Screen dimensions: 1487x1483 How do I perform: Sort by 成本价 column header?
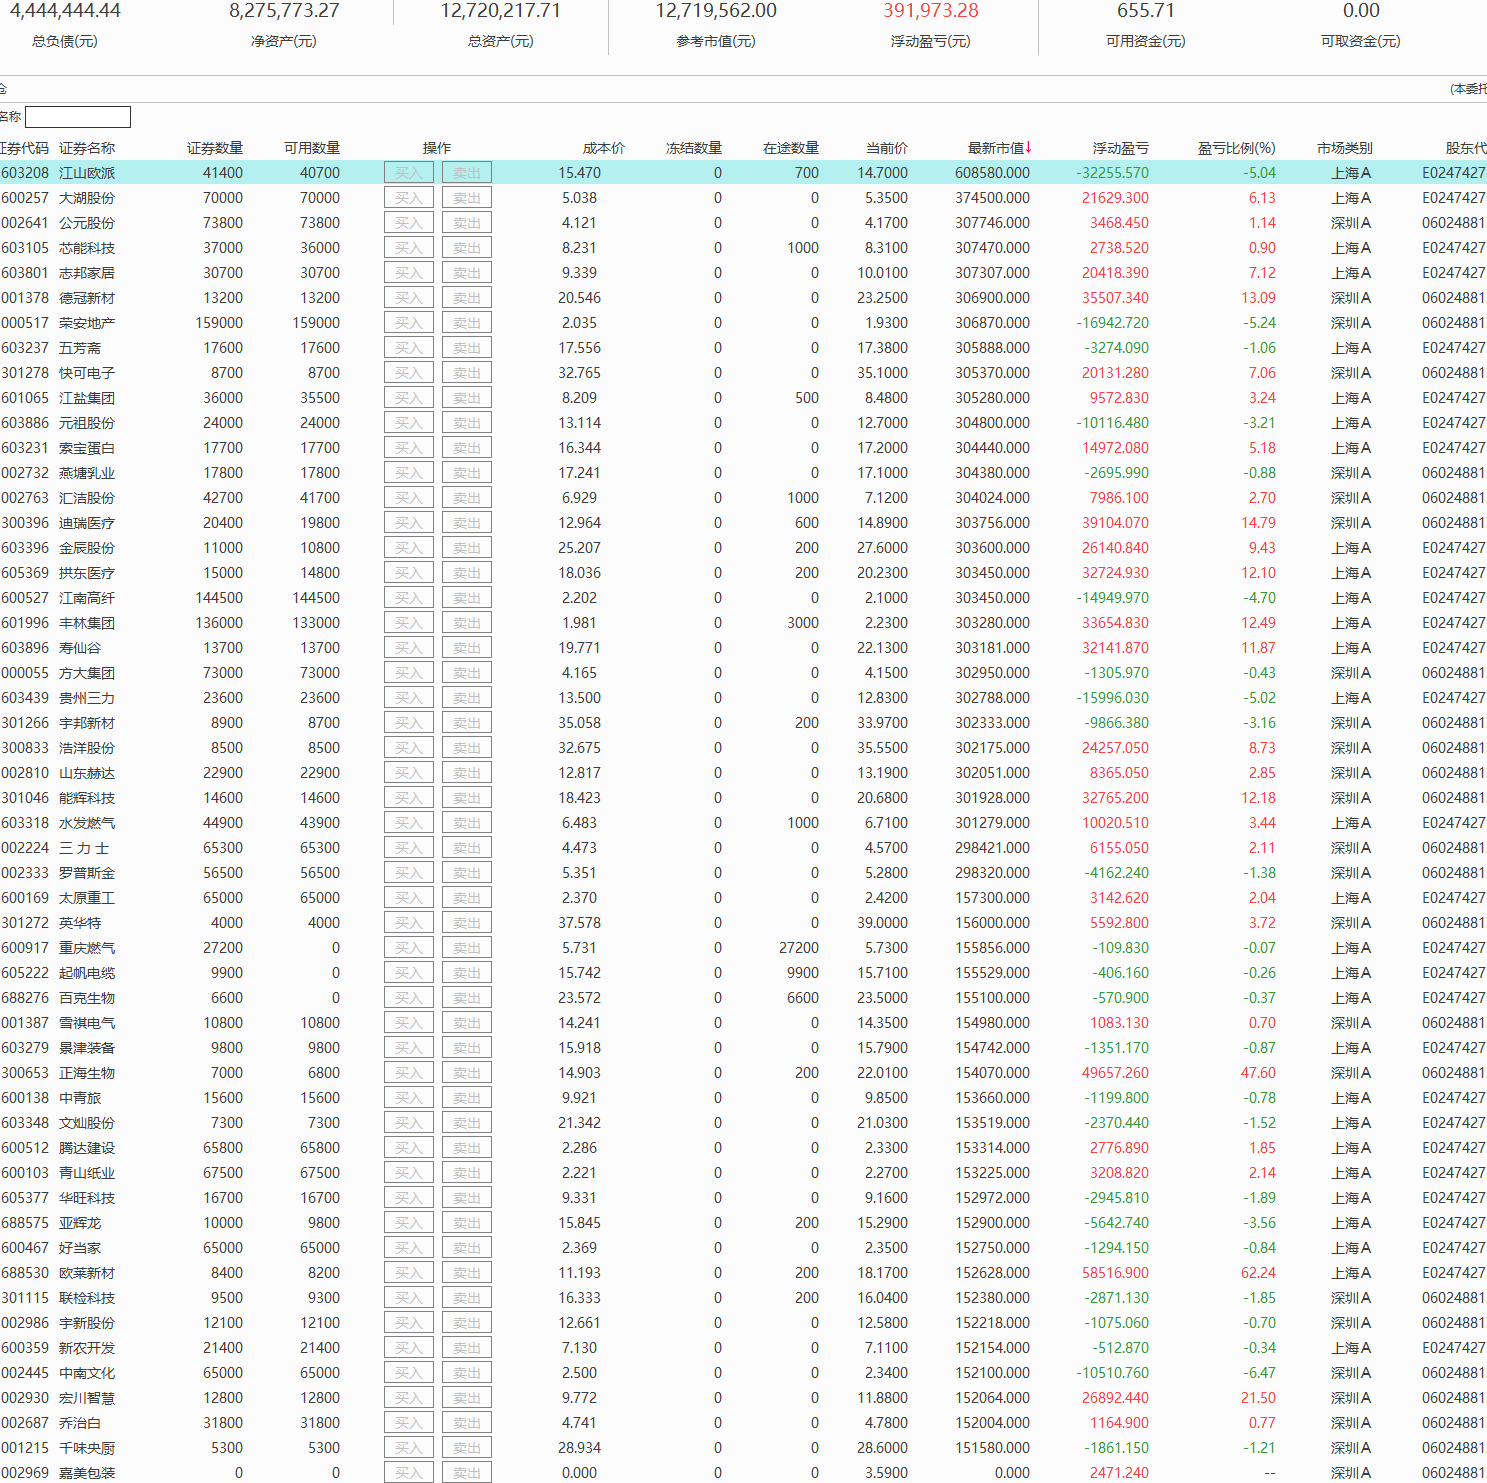[603, 148]
